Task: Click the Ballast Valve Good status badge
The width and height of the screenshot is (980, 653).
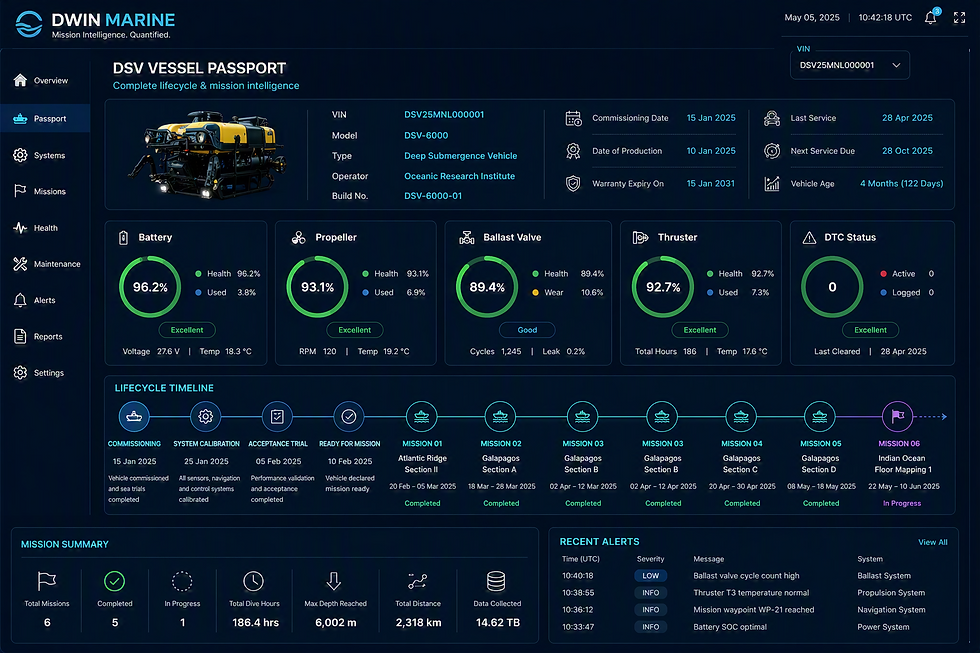Action: 527,330
